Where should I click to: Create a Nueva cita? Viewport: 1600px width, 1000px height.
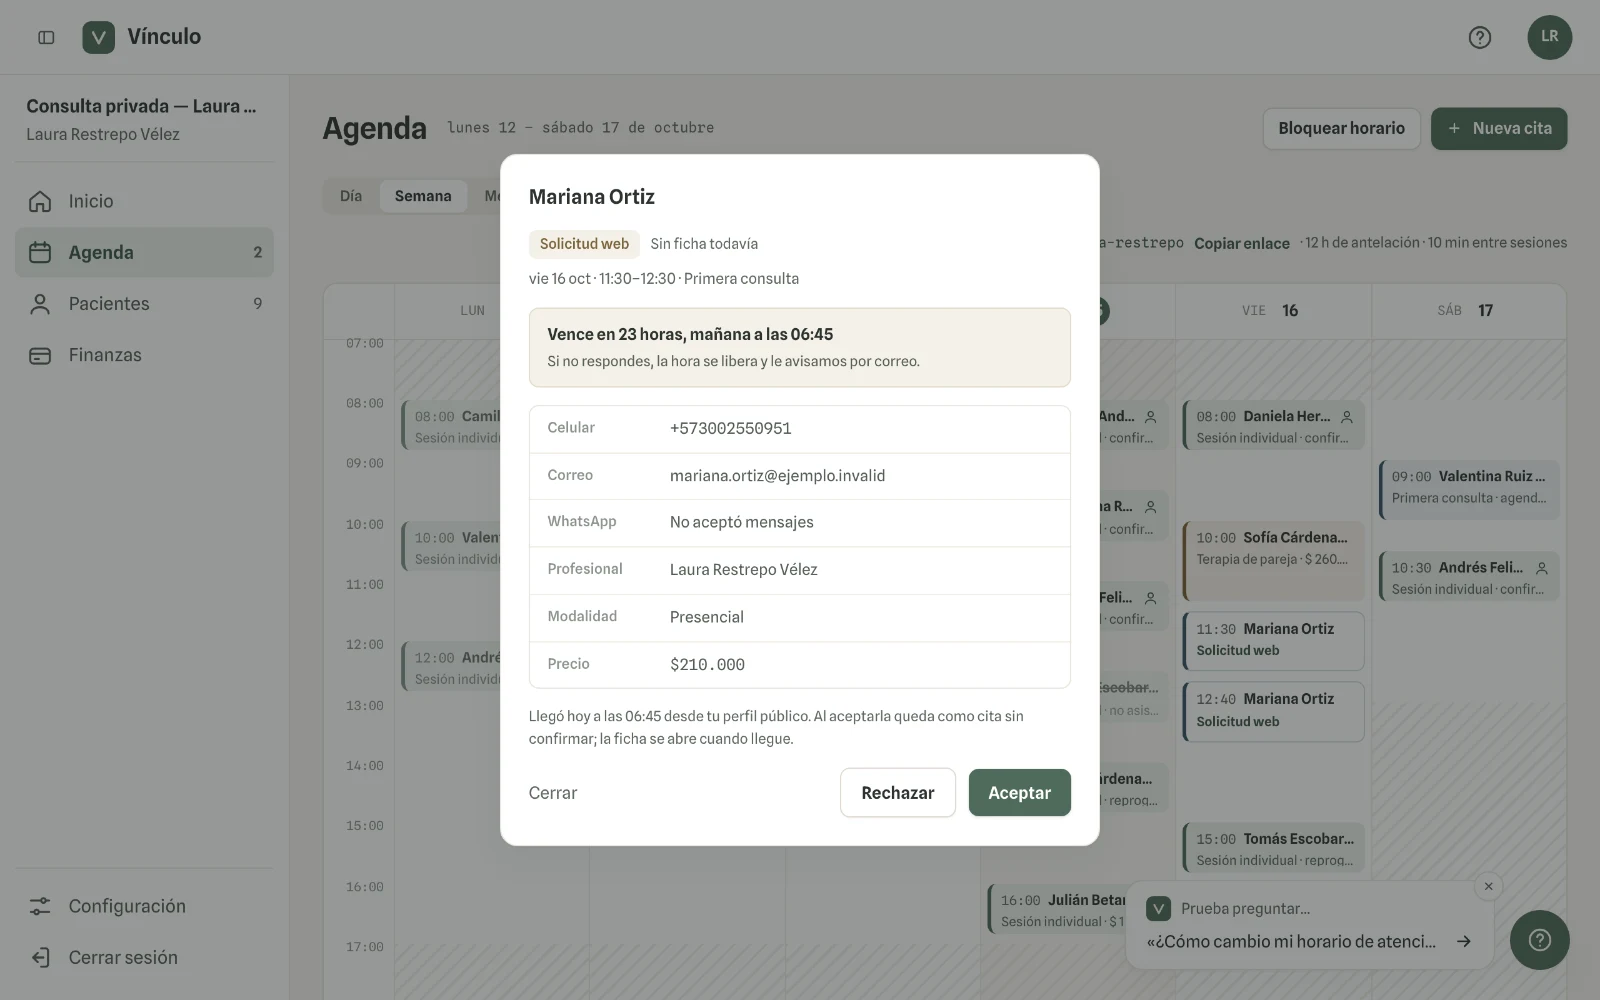(1499, 128)
